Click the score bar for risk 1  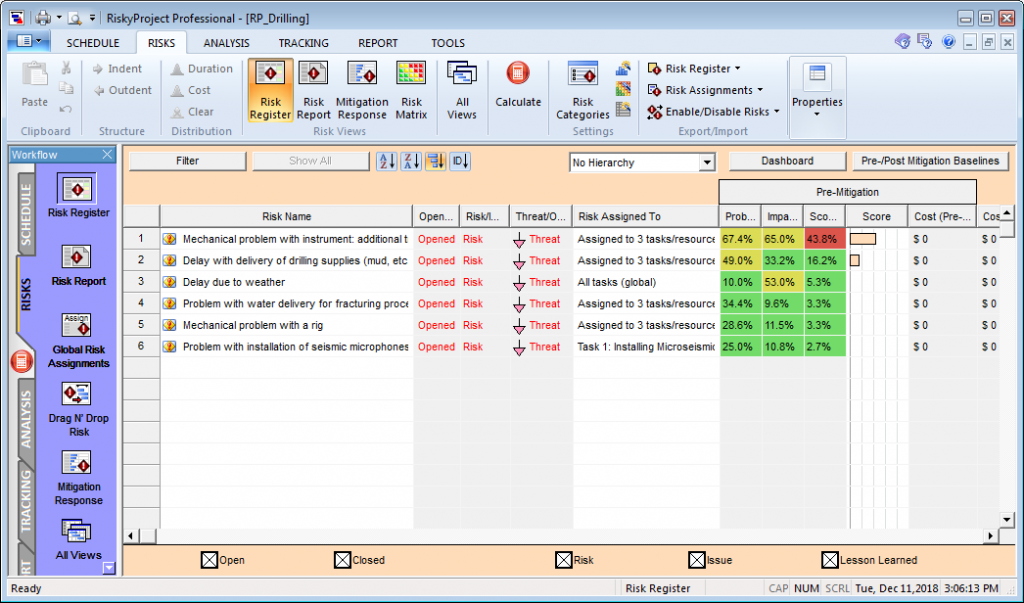click(863, 239)
